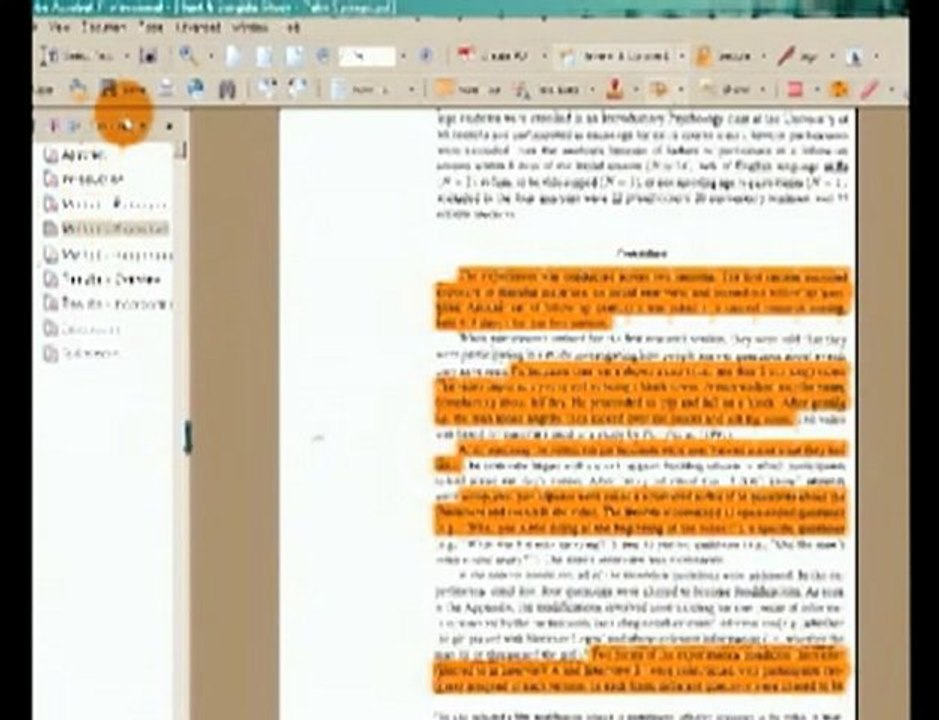Select the Note Tool in commenting toolbar
This screenshot has height=720, width=939.
469,89
